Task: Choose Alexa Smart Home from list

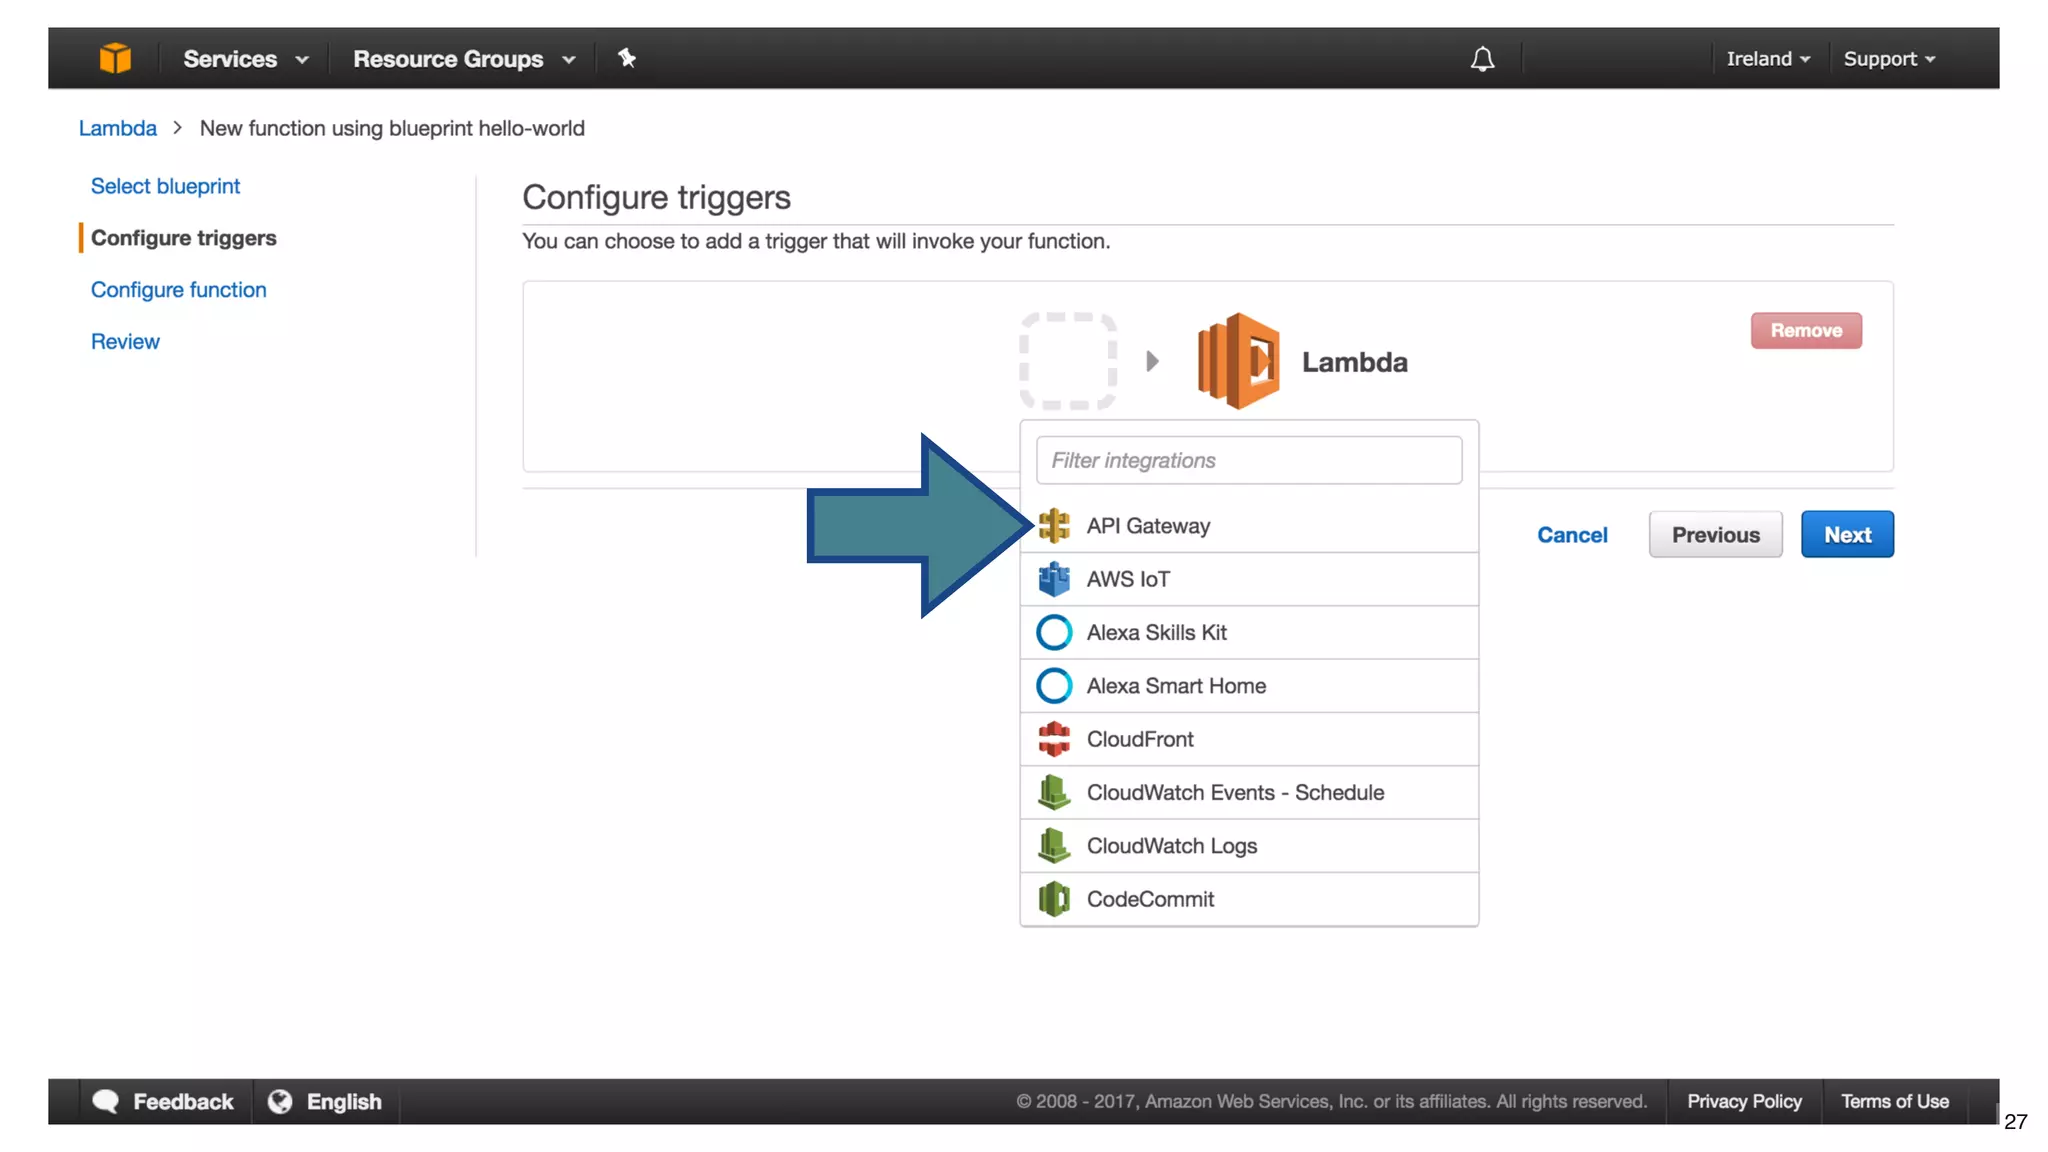Action: tap(1176, 686)
